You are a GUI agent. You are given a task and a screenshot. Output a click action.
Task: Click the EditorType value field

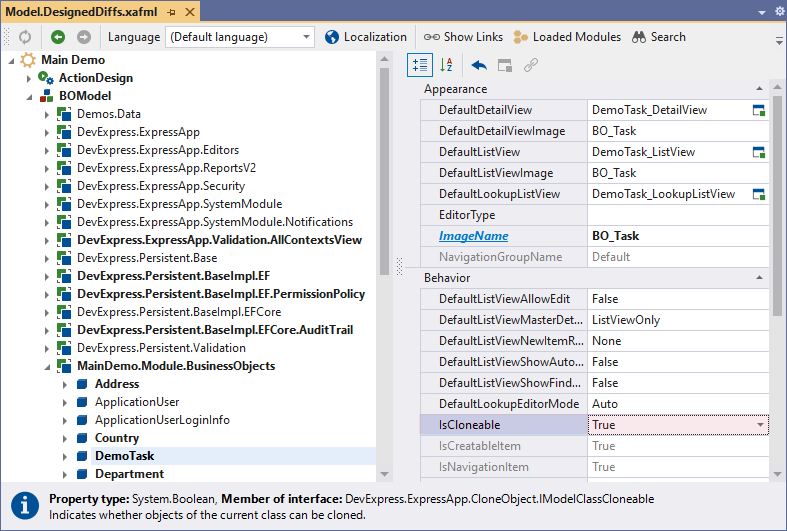tap(677, 215)
